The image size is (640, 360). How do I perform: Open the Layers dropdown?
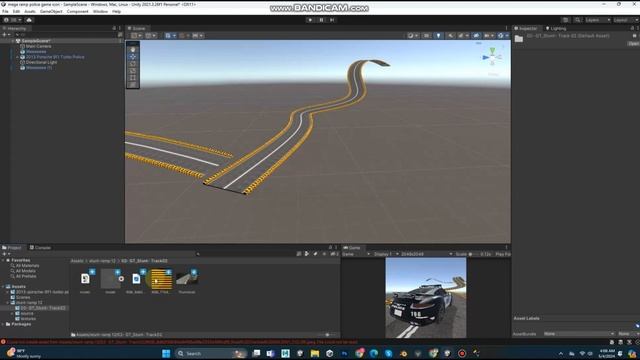pyautogui.click(x=598, y=20)
